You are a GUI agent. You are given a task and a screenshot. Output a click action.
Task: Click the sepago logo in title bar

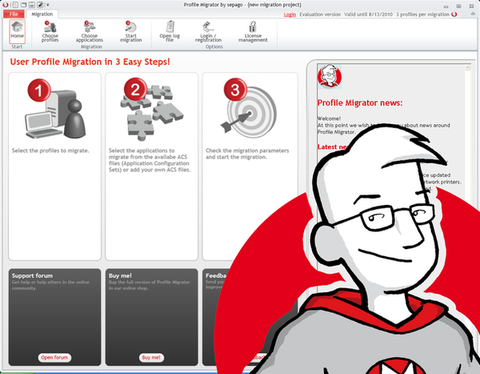coord(5,4)
